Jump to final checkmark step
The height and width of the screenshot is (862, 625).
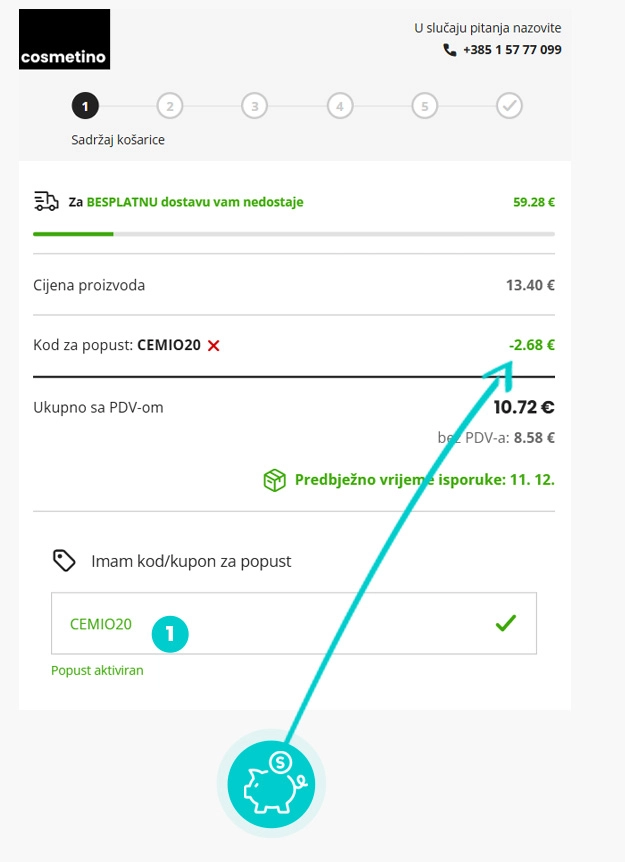[510, 105]
